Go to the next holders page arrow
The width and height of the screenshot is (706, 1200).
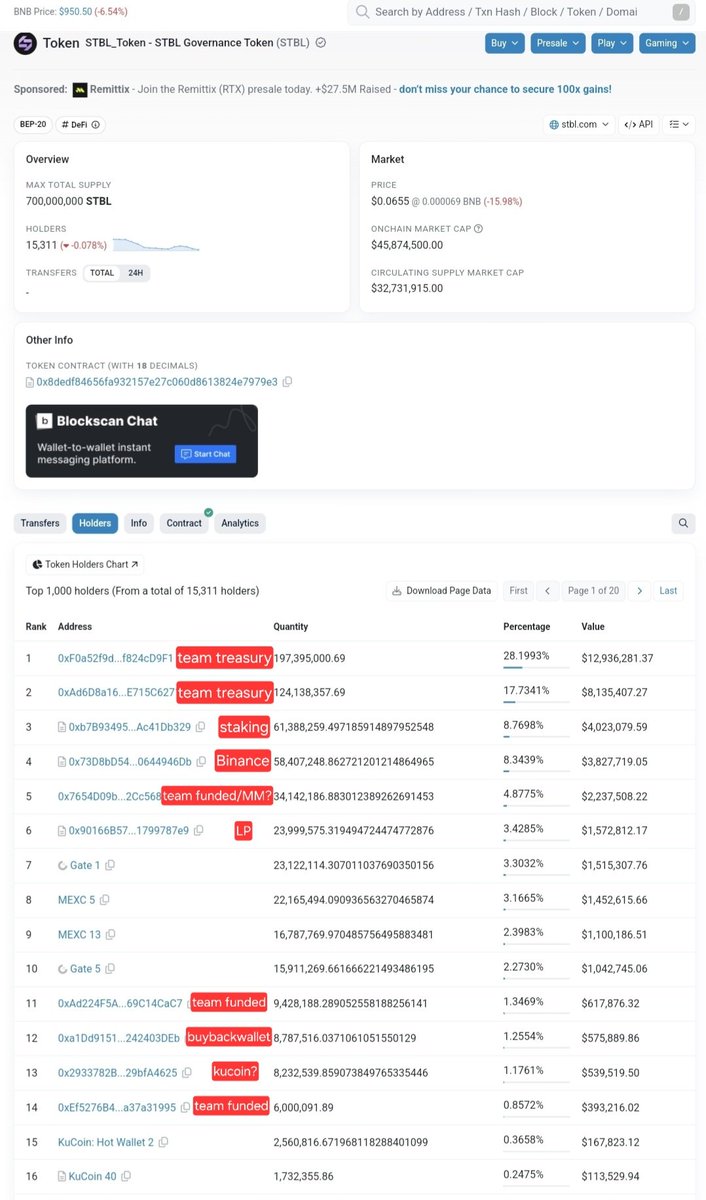[640, 591]
